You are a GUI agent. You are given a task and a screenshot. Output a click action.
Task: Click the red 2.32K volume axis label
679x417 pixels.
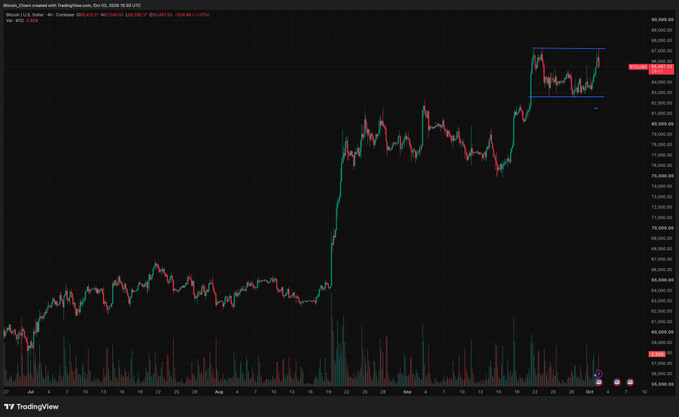coord(657,354)
